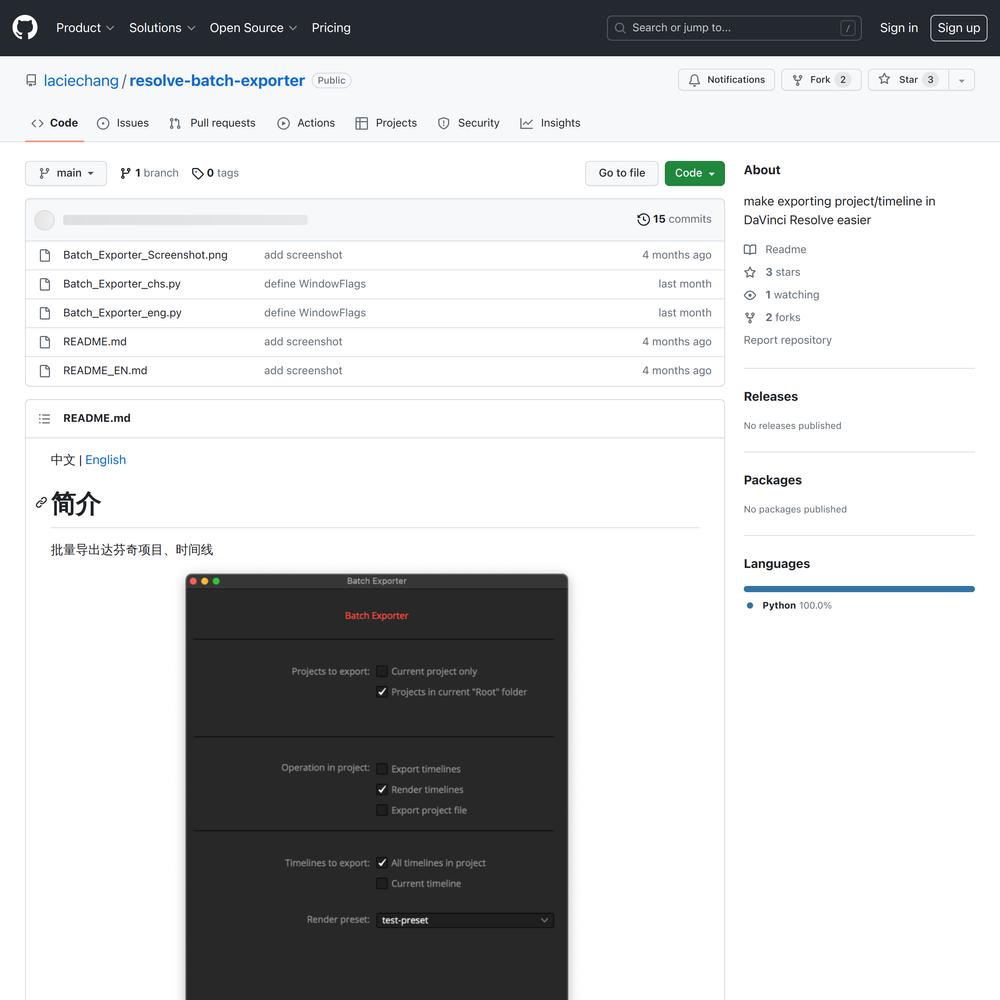Open the Star lists dropdown arrow
The image size is (1000, 1000).
[961, 80]
